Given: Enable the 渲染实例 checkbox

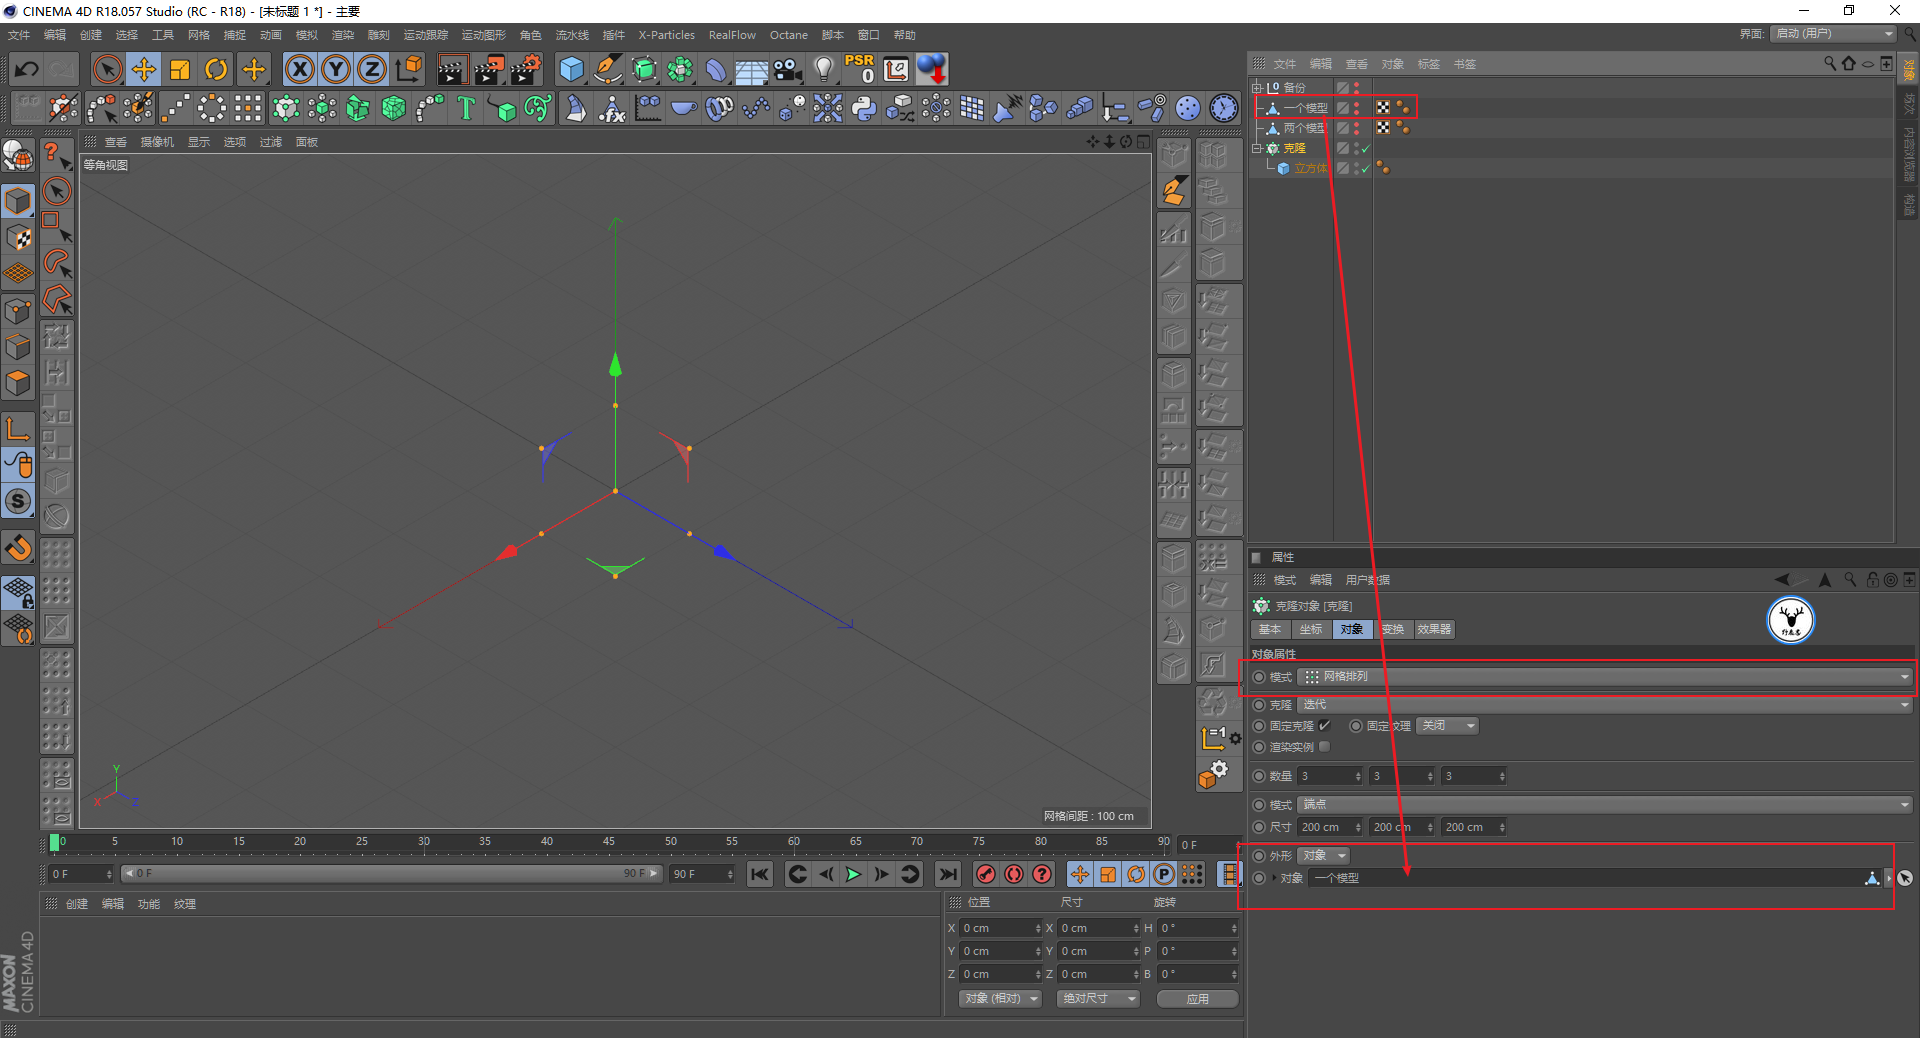Looking at the screenshot, I should click(1324, 747).
